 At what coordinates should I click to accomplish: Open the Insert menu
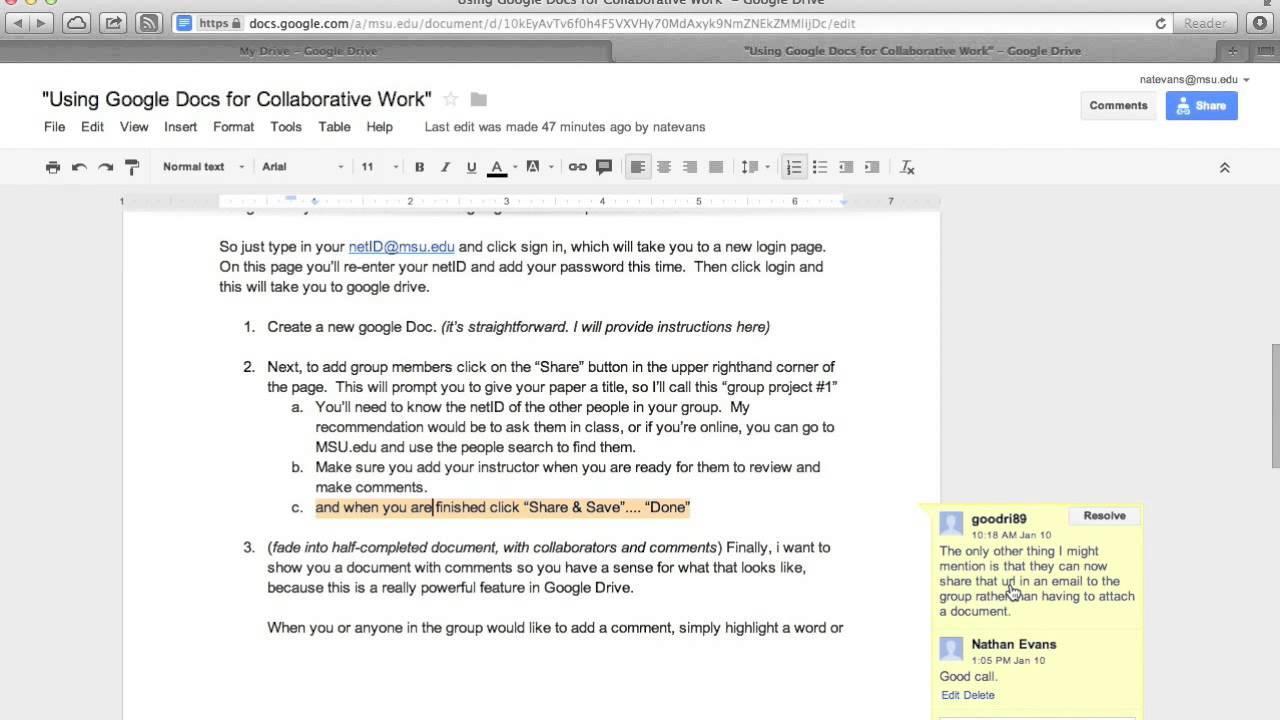point(180,127)
